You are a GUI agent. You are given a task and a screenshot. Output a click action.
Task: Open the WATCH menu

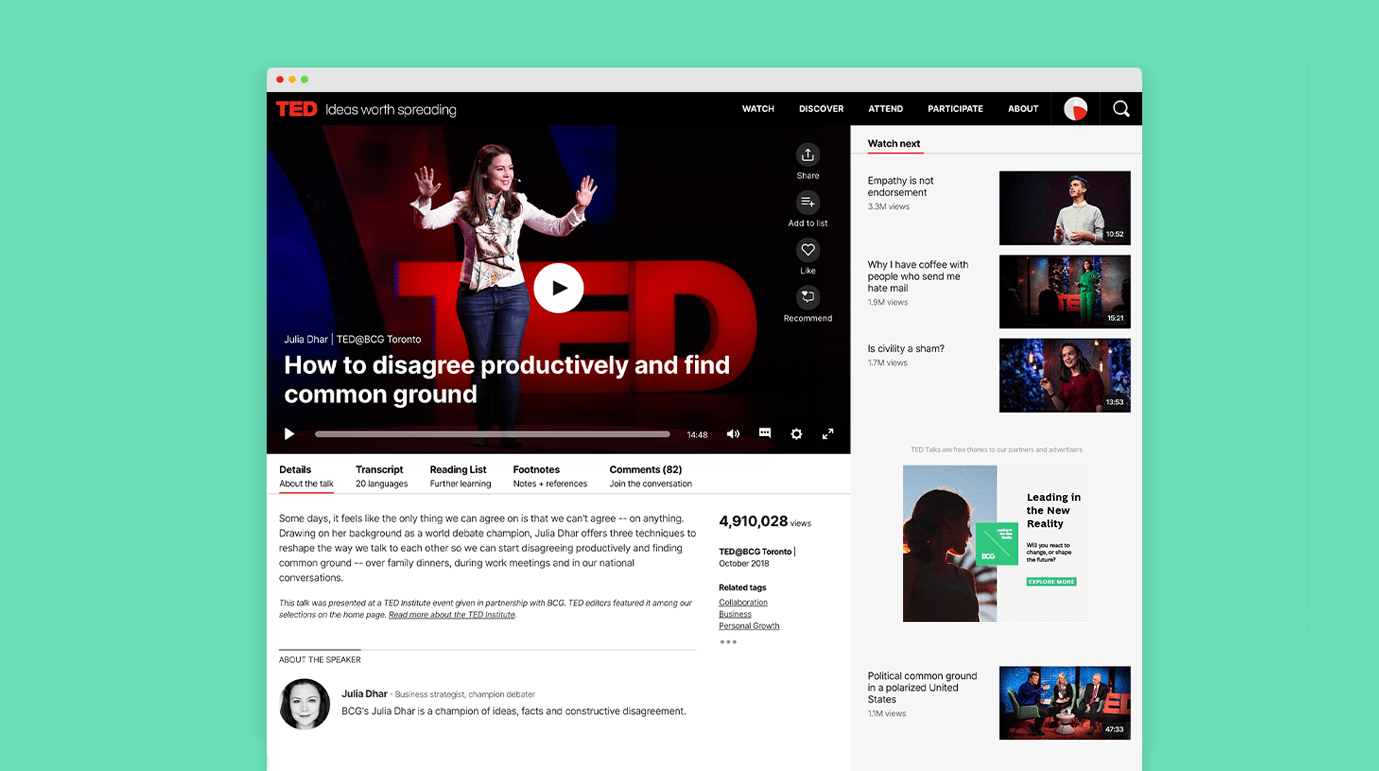[758, 109]
